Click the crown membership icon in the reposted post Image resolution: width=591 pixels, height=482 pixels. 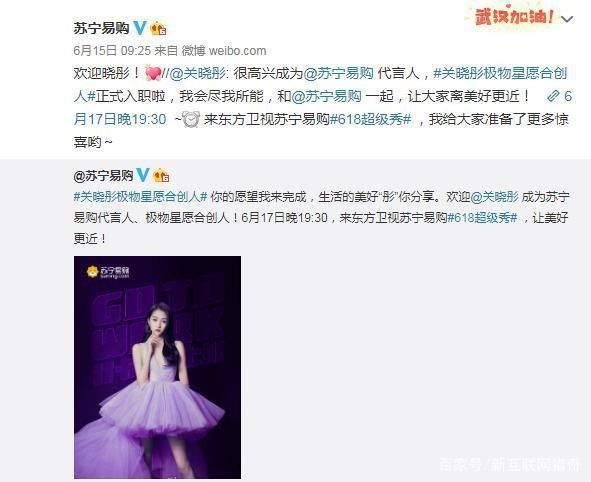(x=161, y=176)
